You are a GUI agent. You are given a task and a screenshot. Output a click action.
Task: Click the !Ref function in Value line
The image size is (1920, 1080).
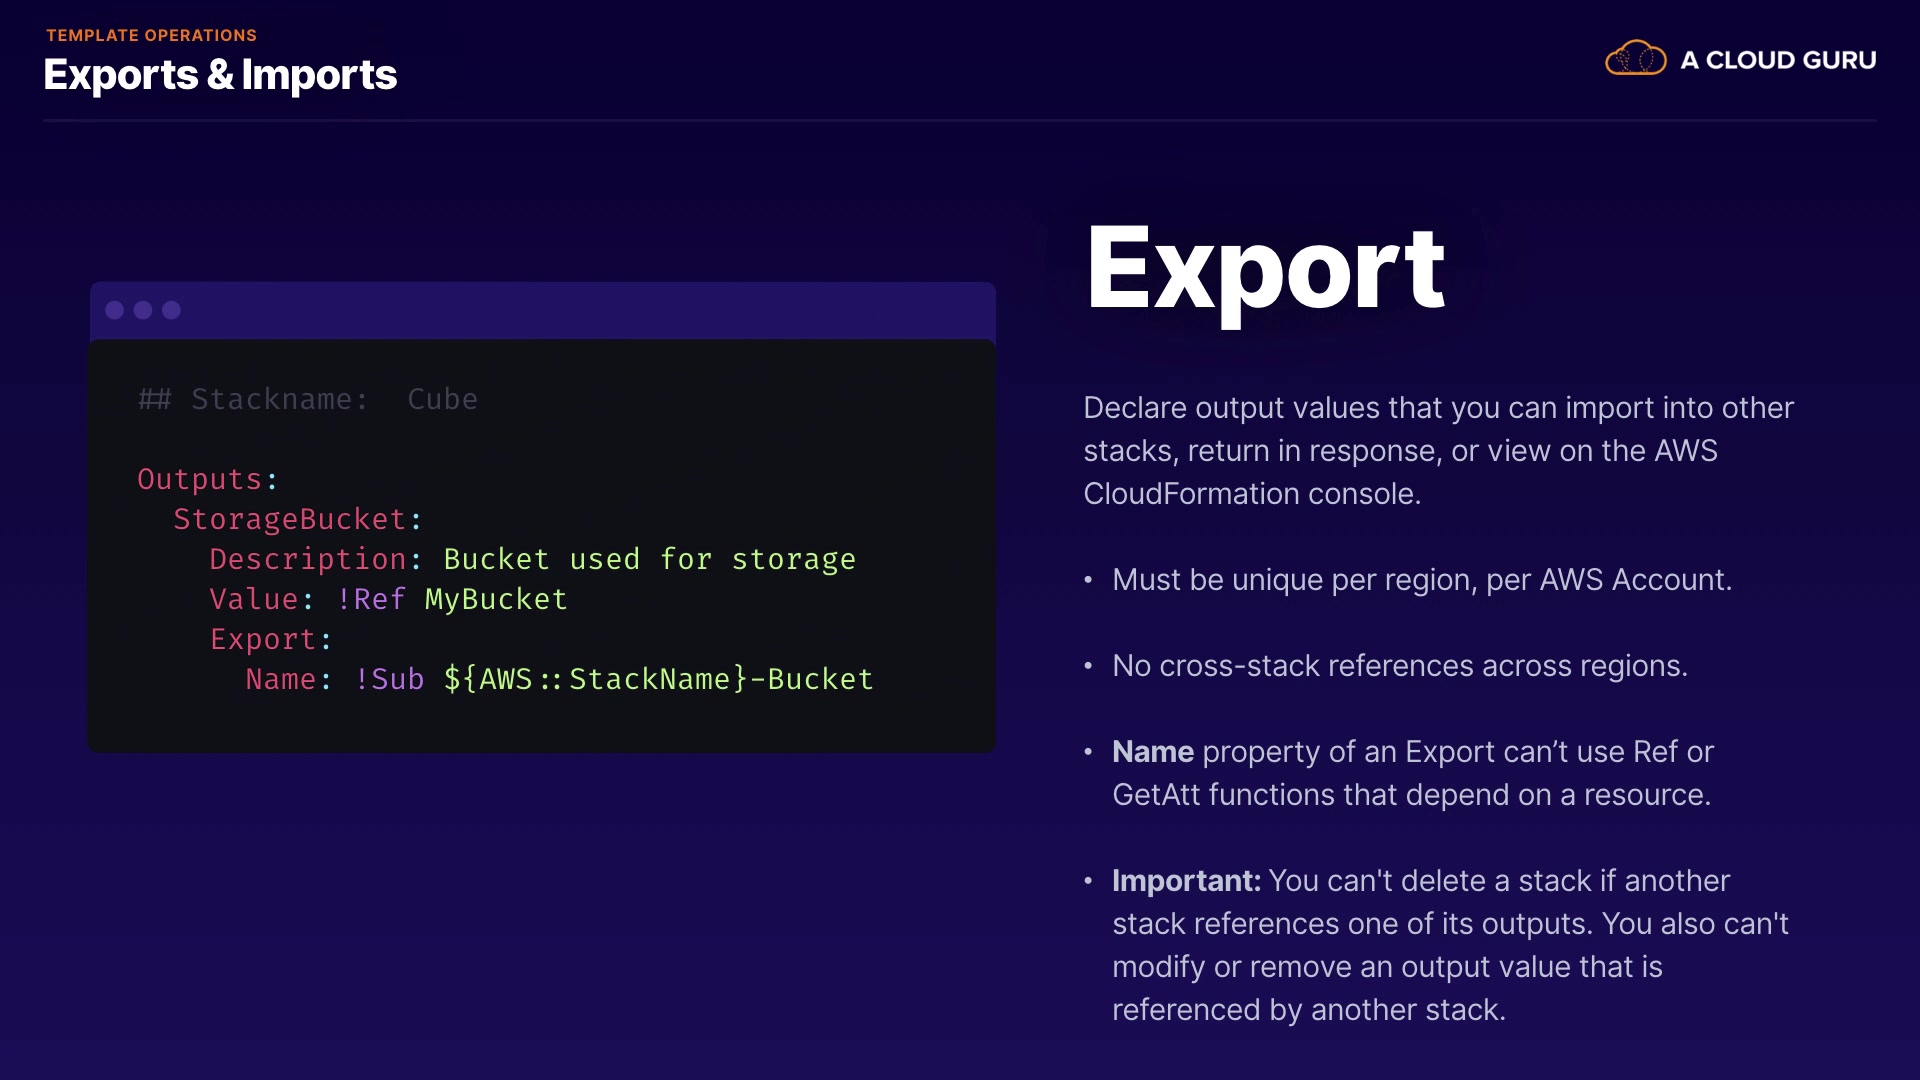click(x=371, y=599)
